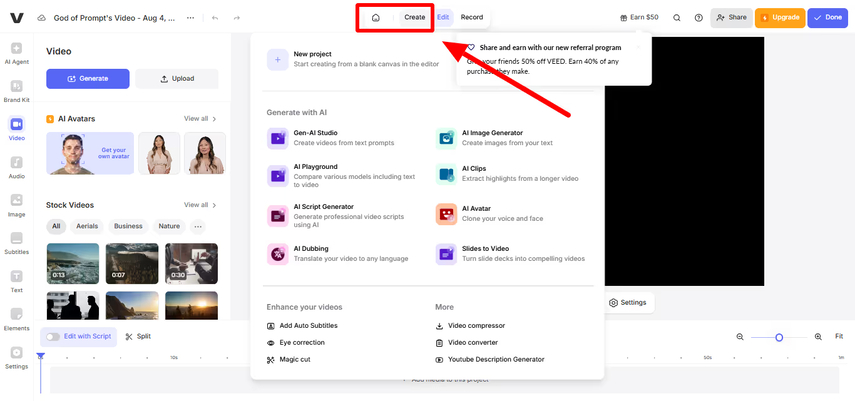Image resolution: width=855 pixels, height=401 pixels.
Task: Toggle the Edit with Script switch
Action: (52, 337)
